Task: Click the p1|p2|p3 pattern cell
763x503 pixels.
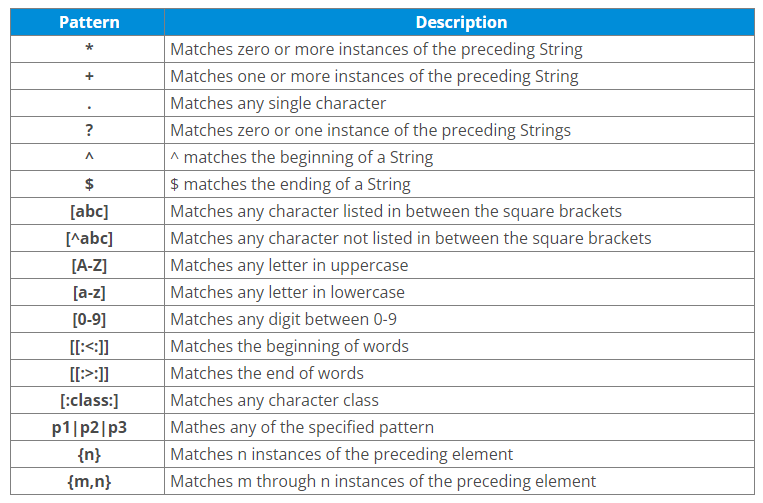Action: coord(88,427)
